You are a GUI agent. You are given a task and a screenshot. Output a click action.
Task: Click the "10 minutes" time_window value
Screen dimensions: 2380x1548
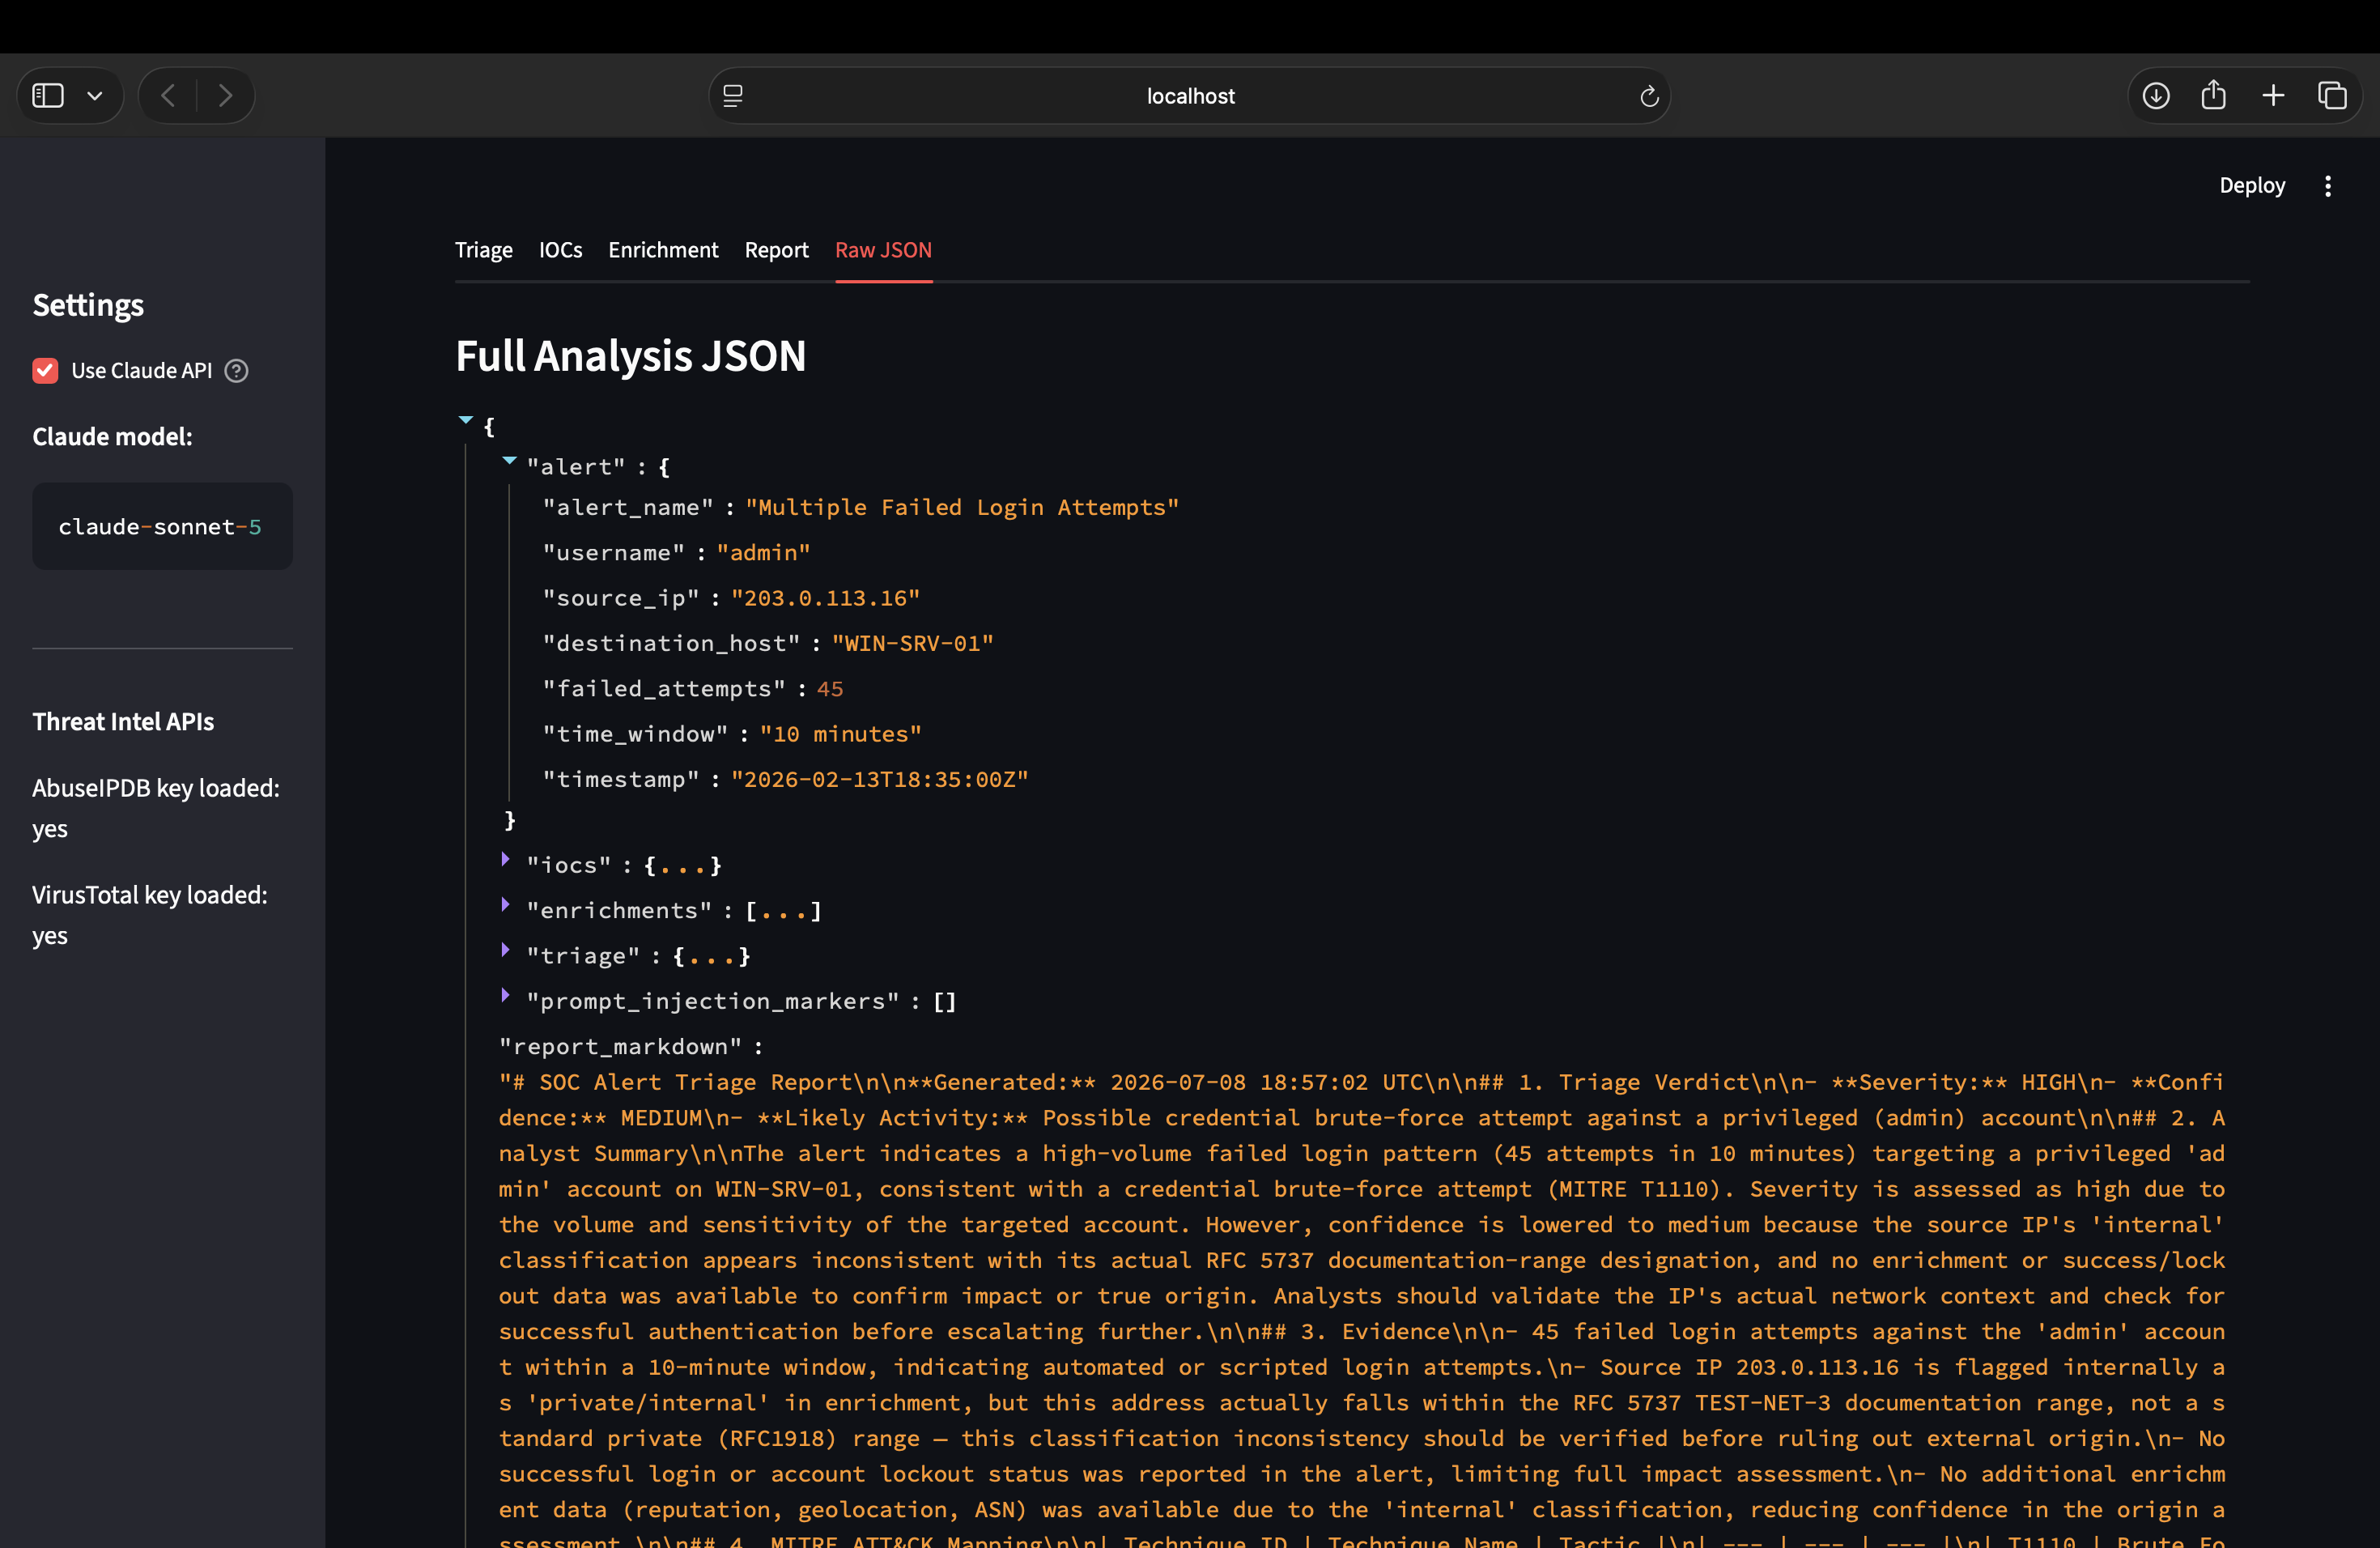pos(840,734)
